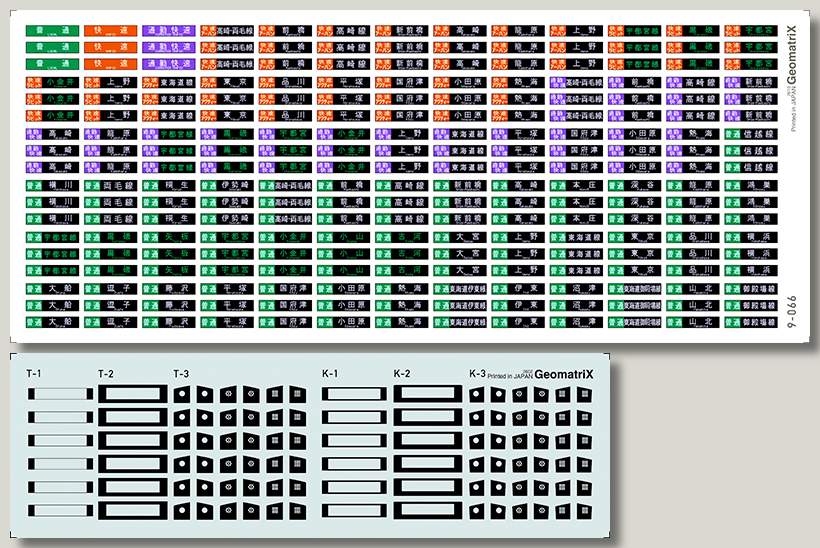Click the 9-066 sheet number

coord(792,312)
